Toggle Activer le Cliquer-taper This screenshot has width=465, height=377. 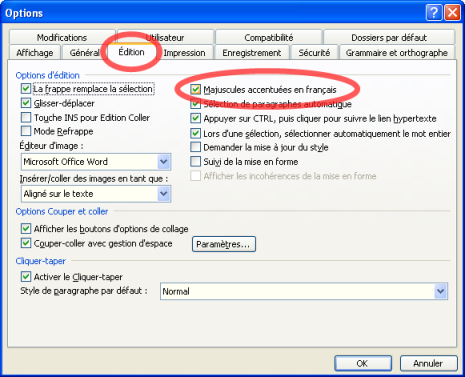tap(26, 276)
